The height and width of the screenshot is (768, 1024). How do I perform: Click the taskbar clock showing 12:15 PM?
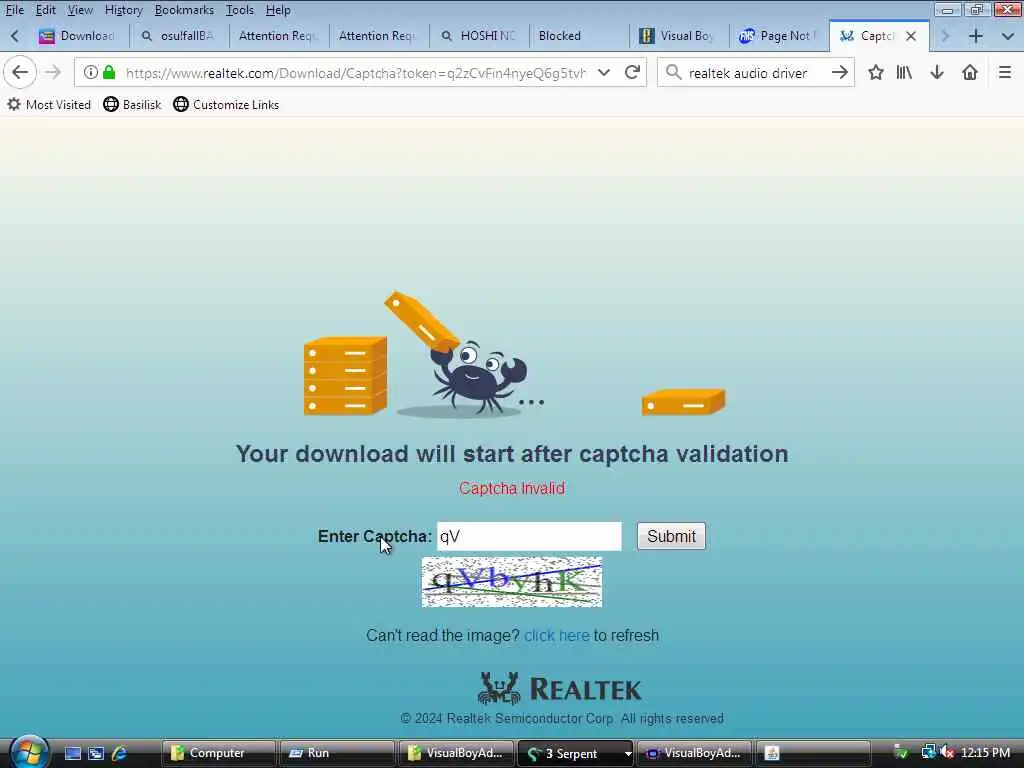pyautogui.click(x=985, y=753)
